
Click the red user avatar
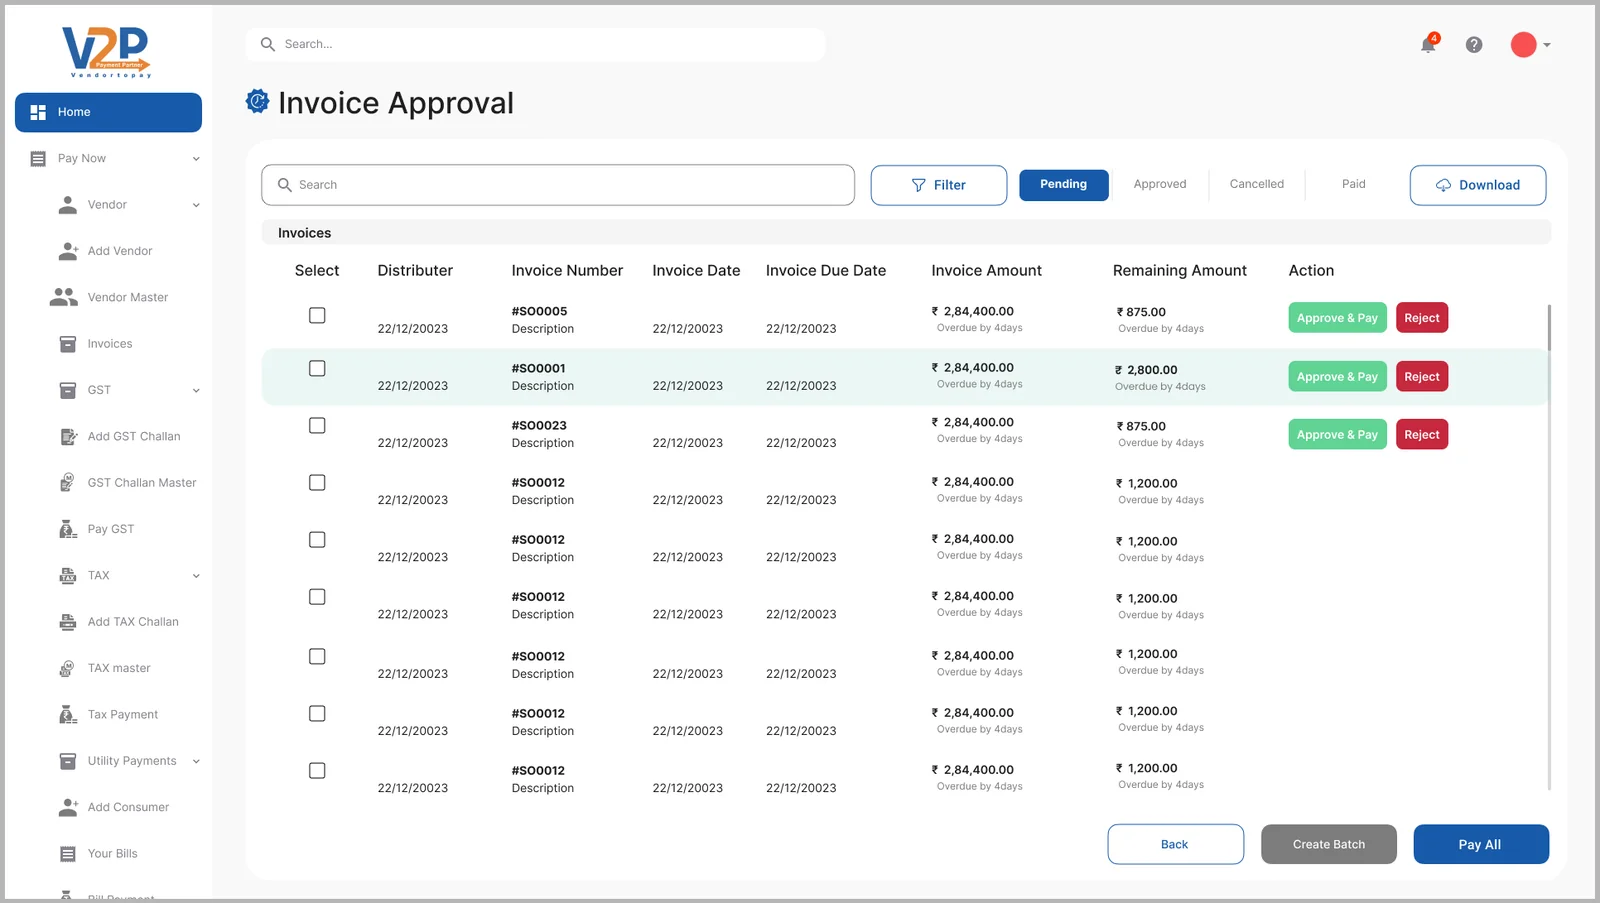1523,45
